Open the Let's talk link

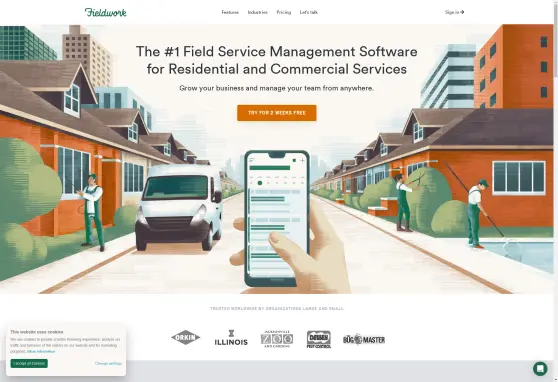(x=309, y=12)
